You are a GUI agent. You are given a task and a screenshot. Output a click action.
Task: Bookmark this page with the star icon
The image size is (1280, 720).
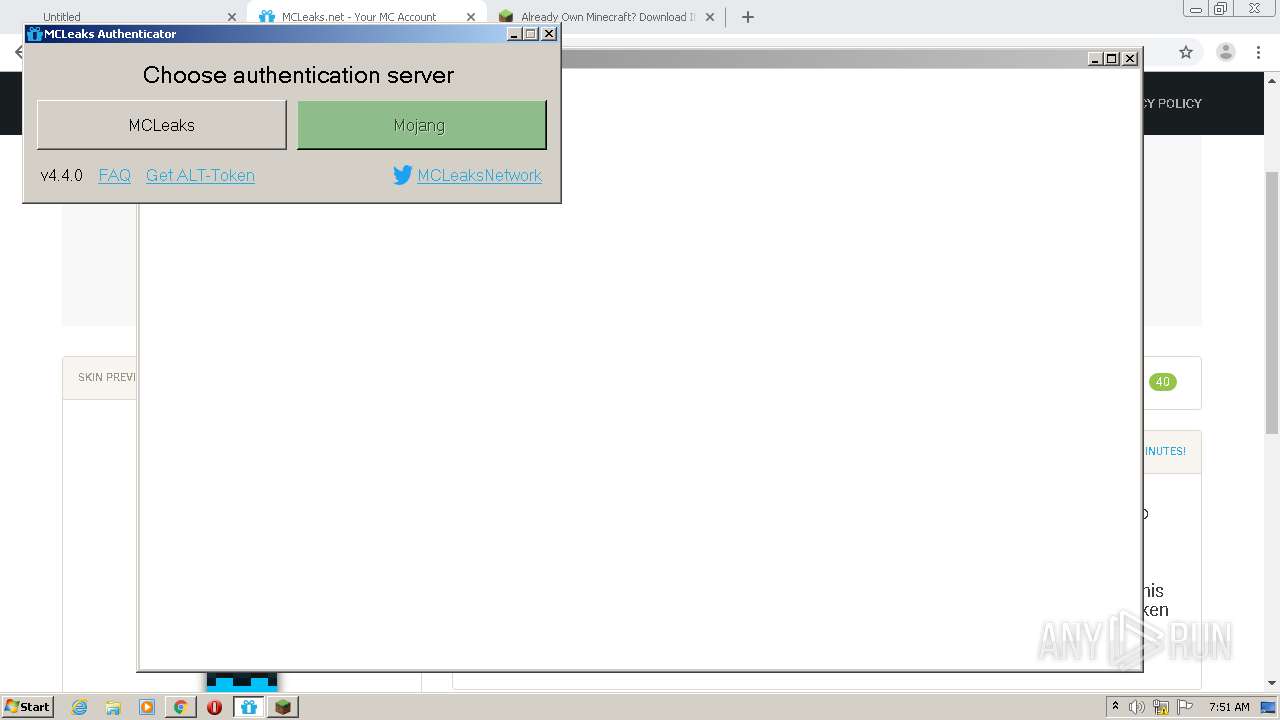click(1186, 52)
